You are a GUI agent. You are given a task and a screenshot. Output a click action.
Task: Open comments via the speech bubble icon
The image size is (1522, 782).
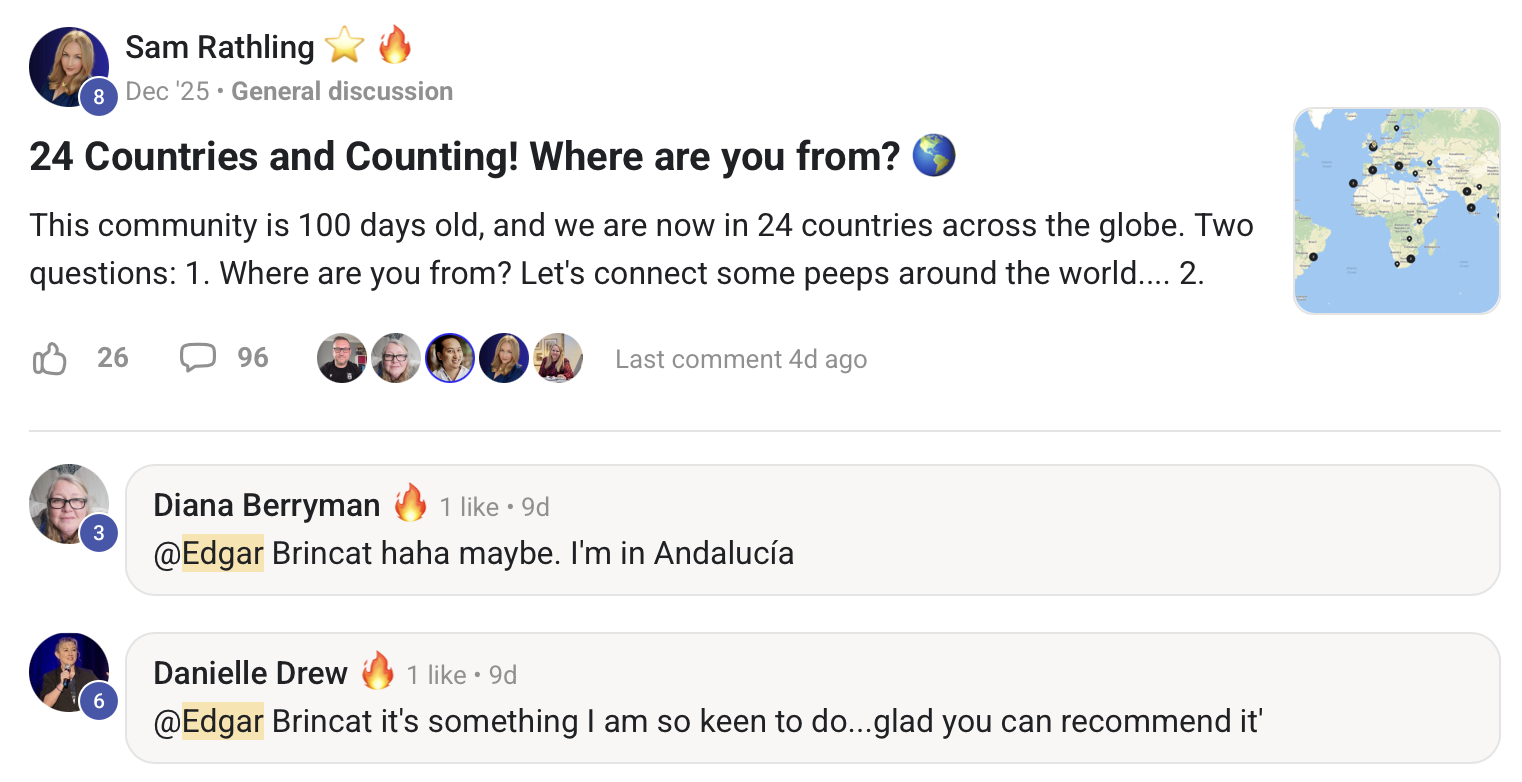pos(197,358)
